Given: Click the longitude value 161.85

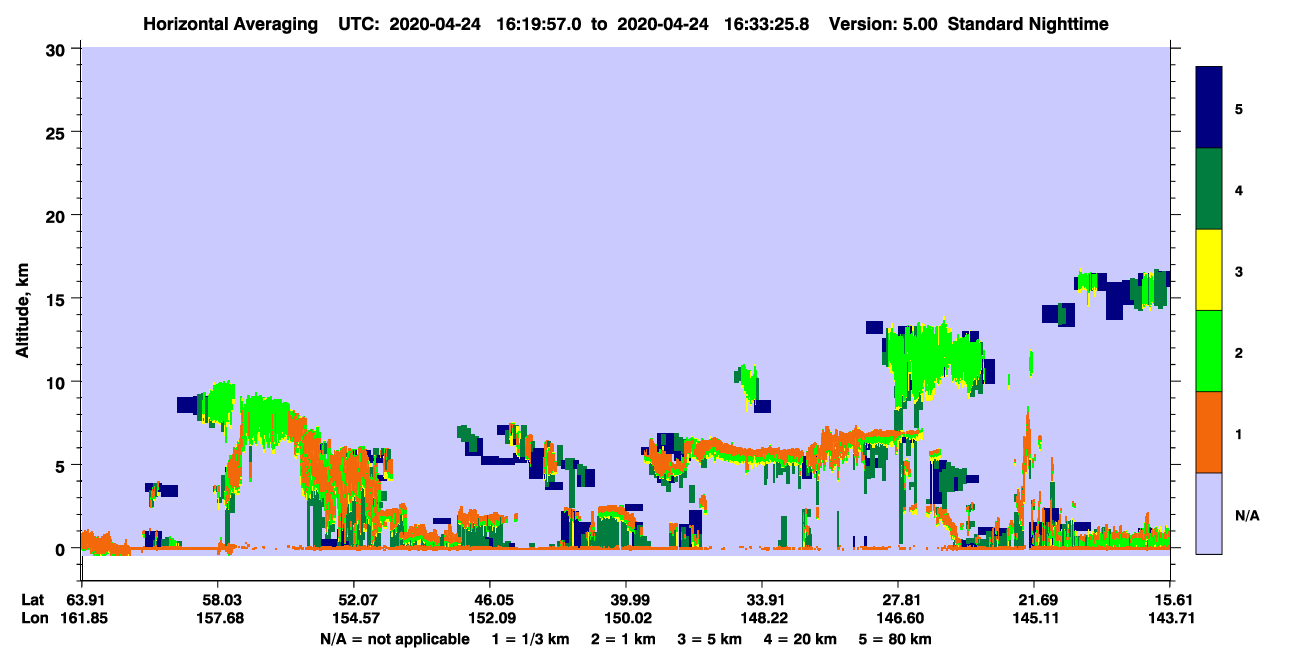Looking at the screenshot, I should 85,618.
